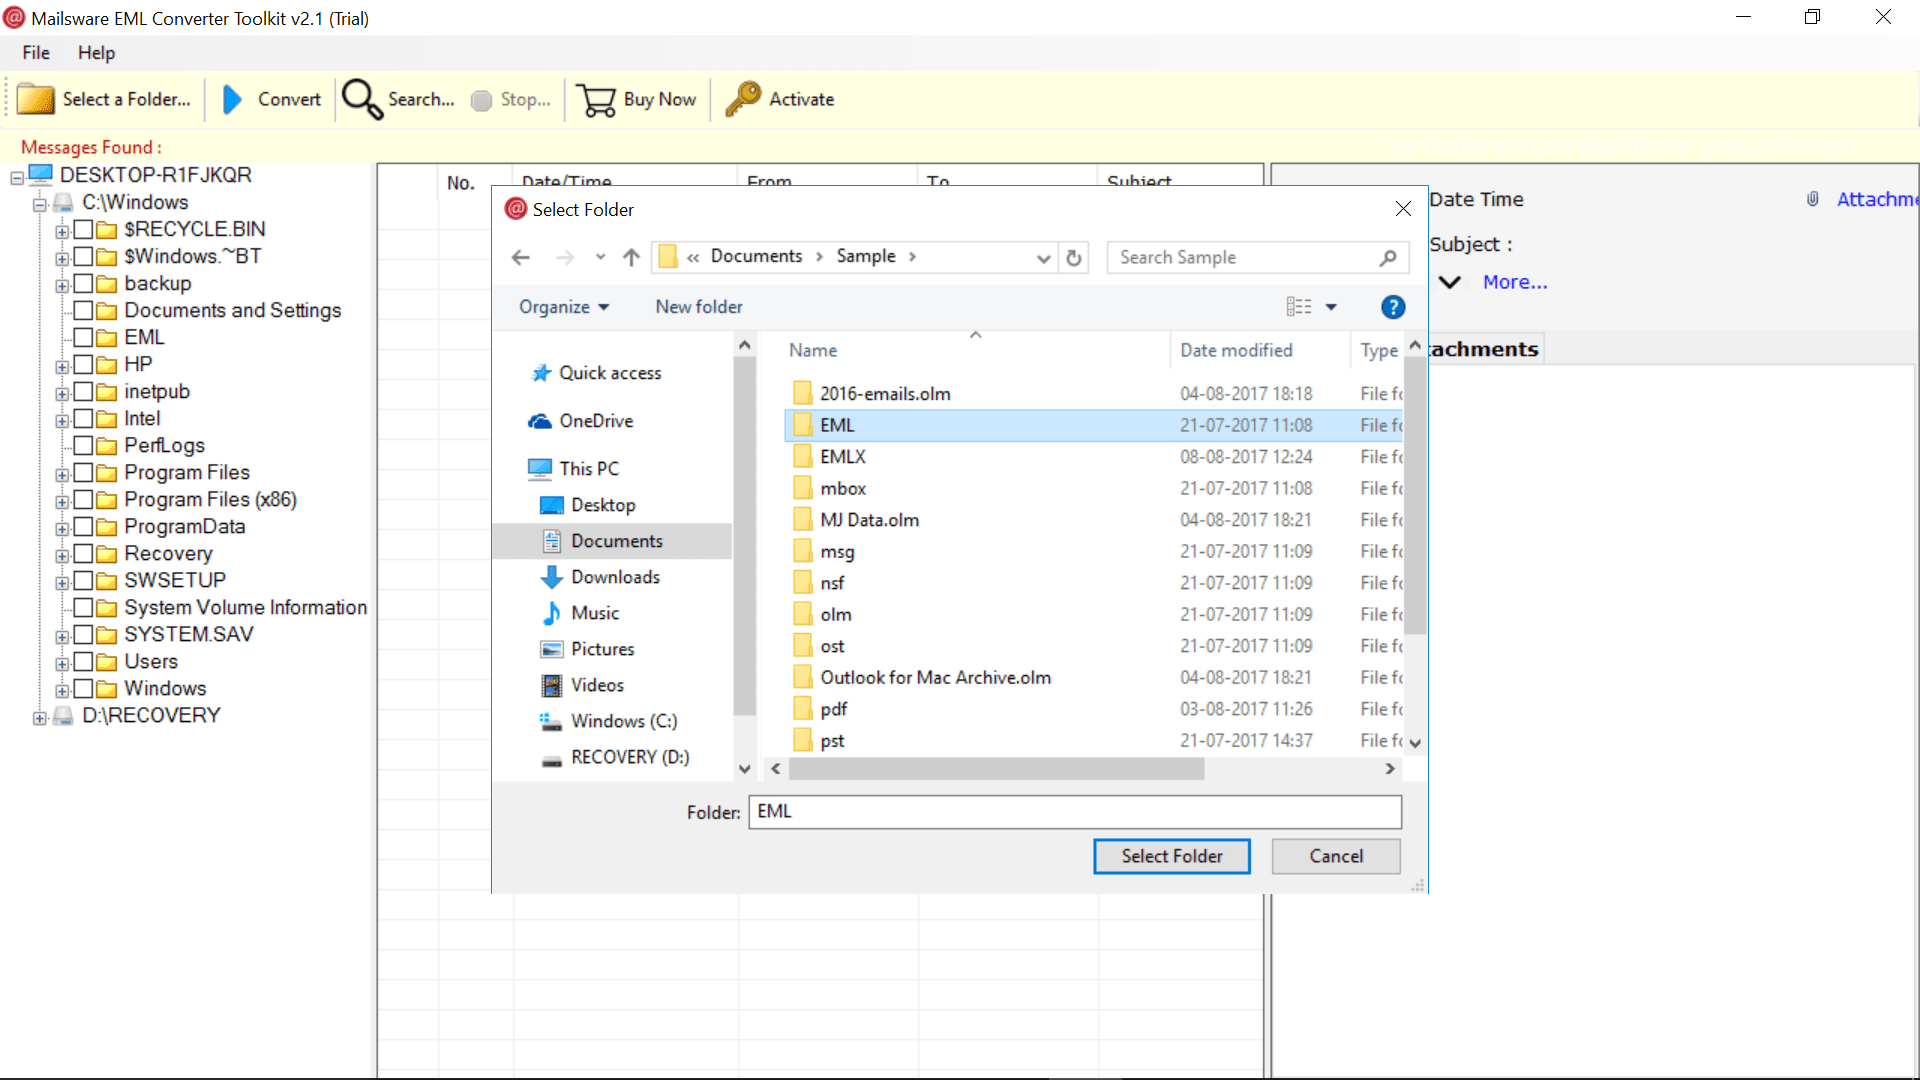Screen dimensions: 1920x1080
Task: Open Search with the magnifier icon
Action: 362,99
